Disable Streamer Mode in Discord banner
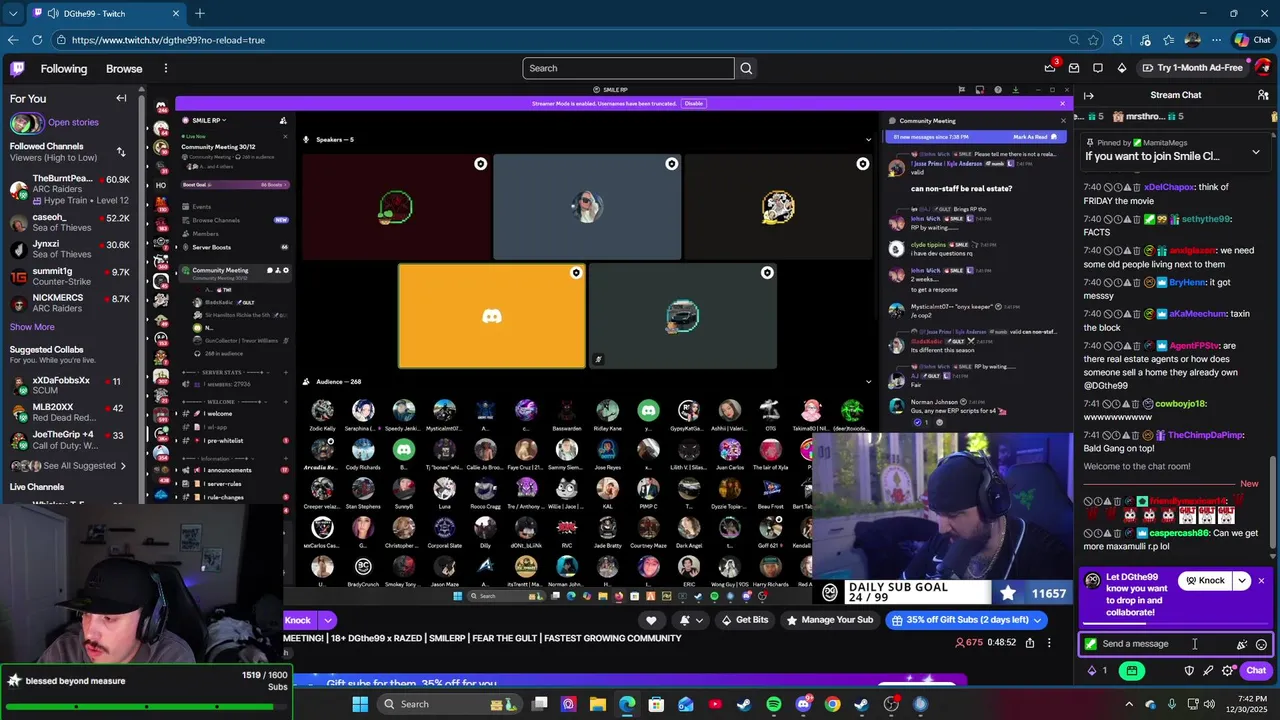Viewport: 1280px width, 720px height. [693, 103]
